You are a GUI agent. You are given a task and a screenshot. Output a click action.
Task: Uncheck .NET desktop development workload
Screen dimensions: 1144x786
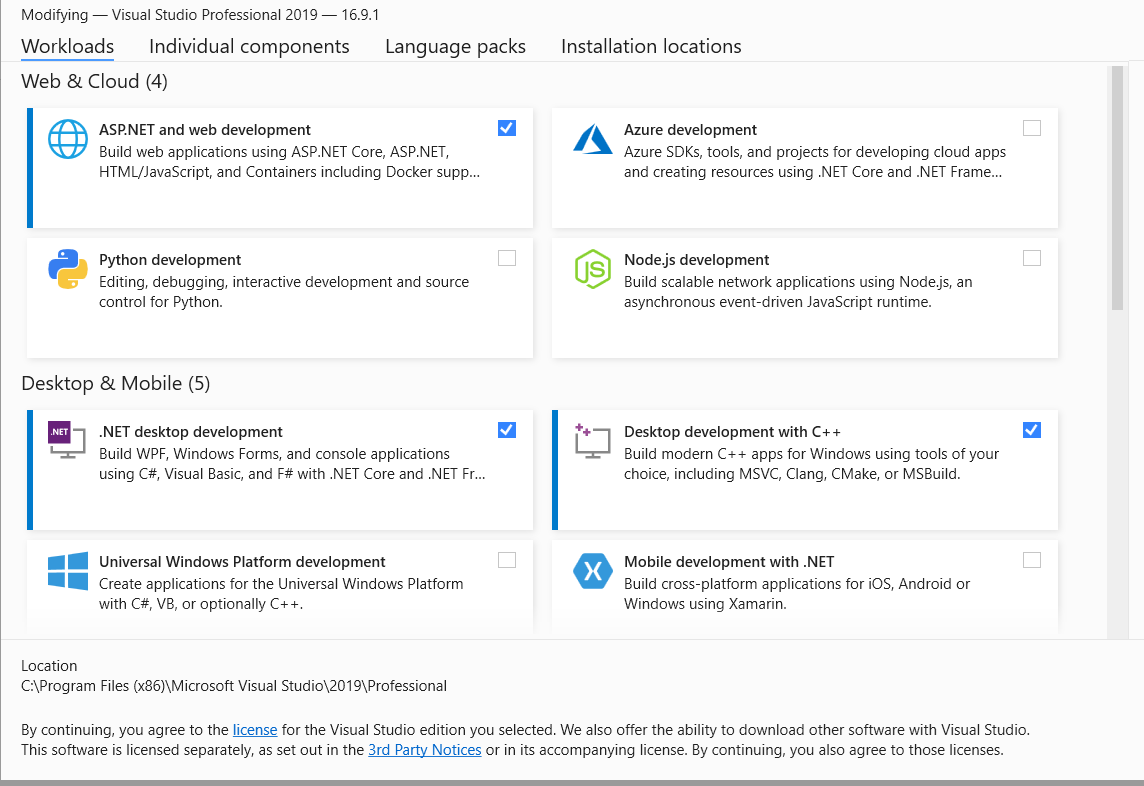[x=507, y=431]
